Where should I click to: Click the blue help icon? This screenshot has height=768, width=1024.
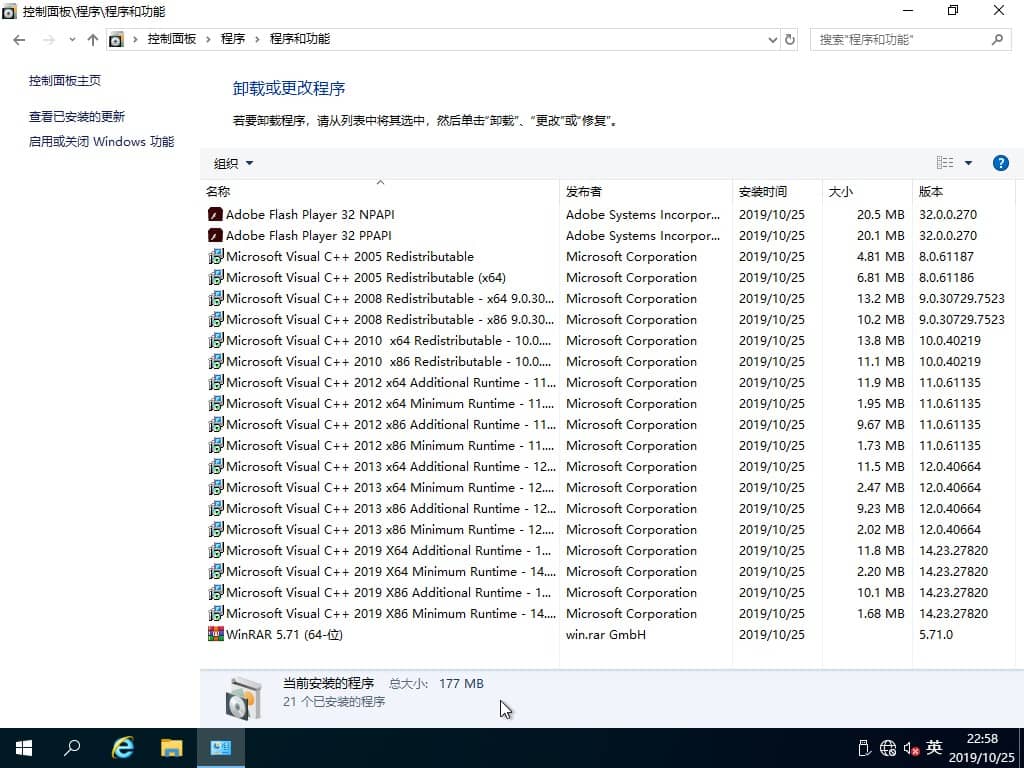click(x=1000, y=163)
